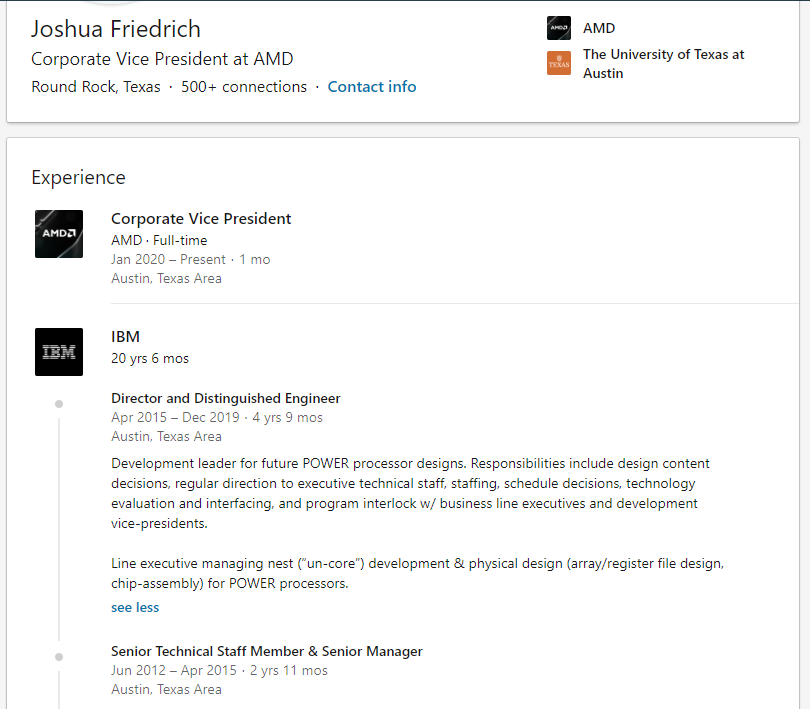810x709 pixels.
Task: Click Apr 2015 – Dec 2019 date range
Action: coord(175,418)
